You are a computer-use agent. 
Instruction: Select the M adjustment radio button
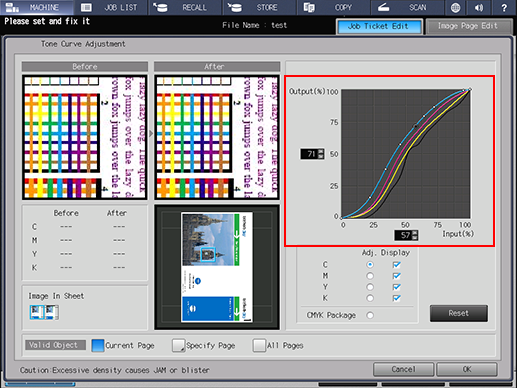[370, 276]
